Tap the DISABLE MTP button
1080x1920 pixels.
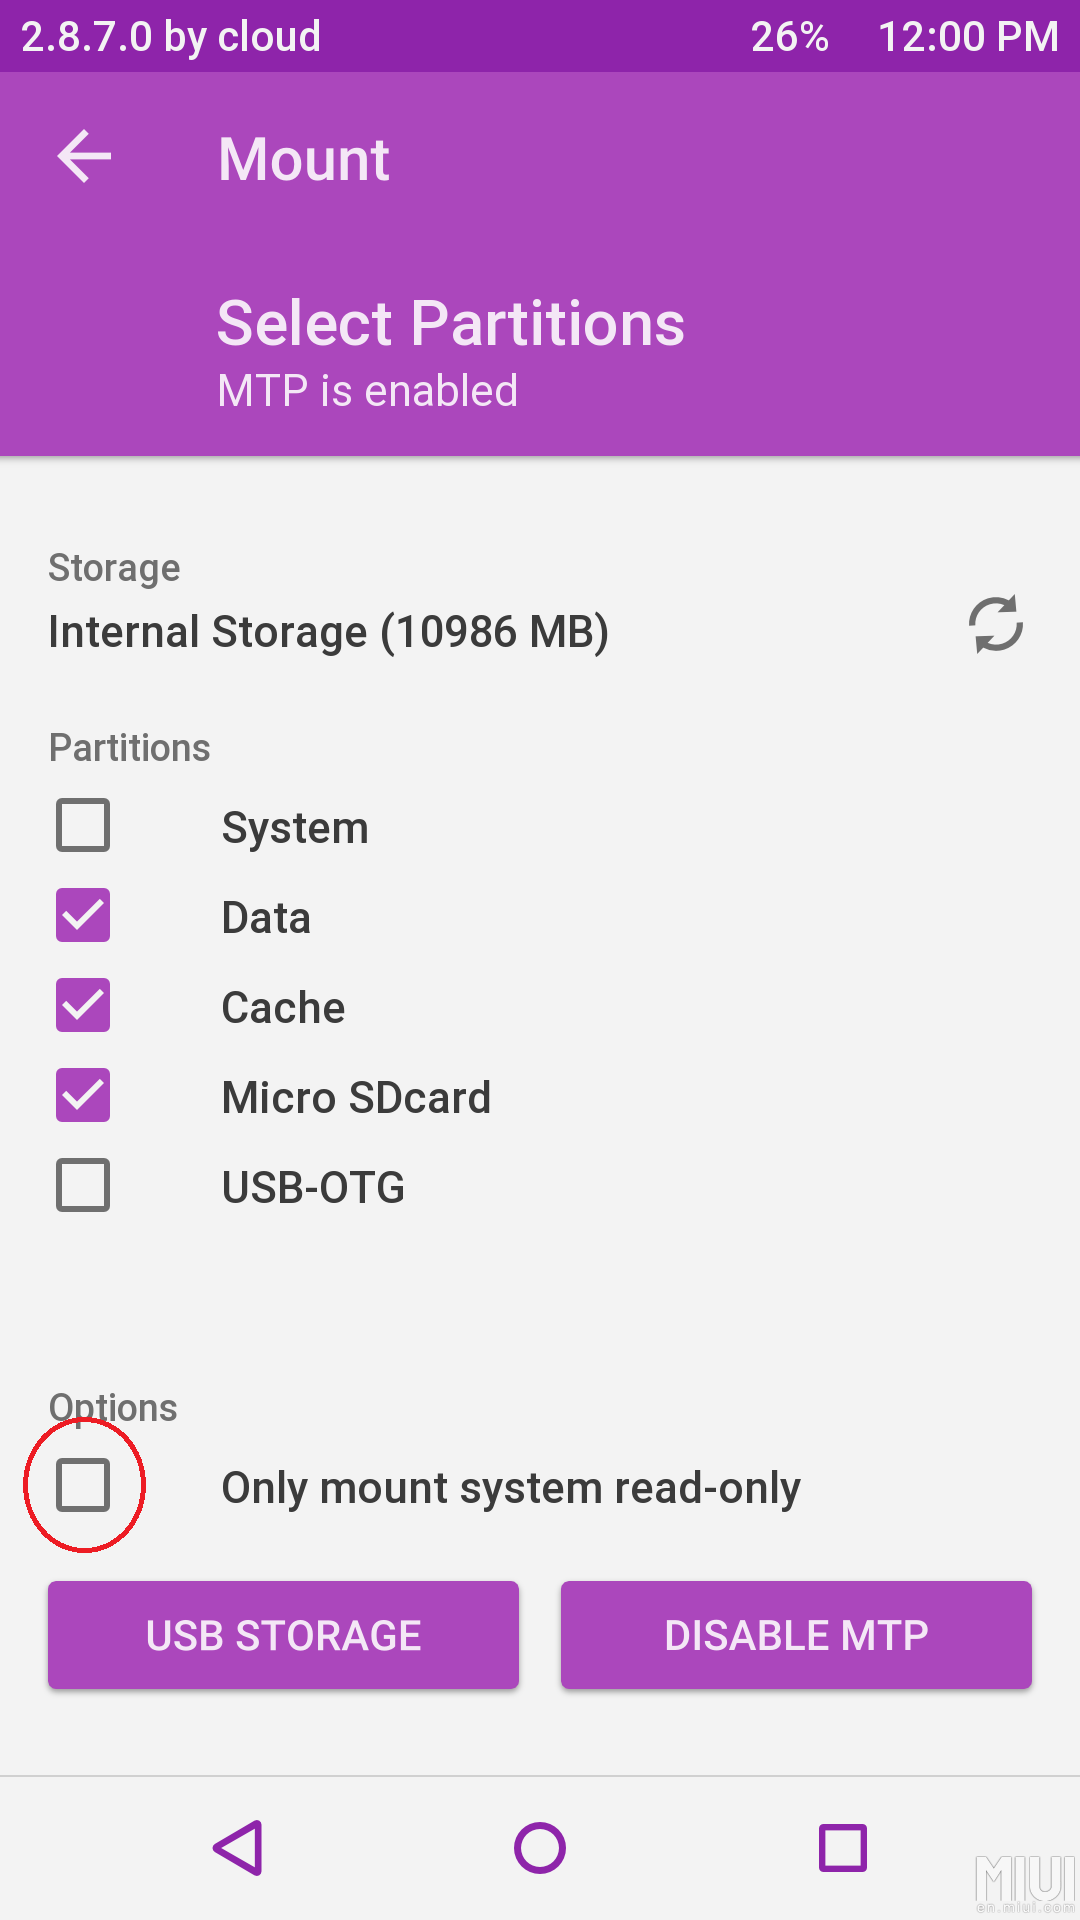pos(796,1635)
